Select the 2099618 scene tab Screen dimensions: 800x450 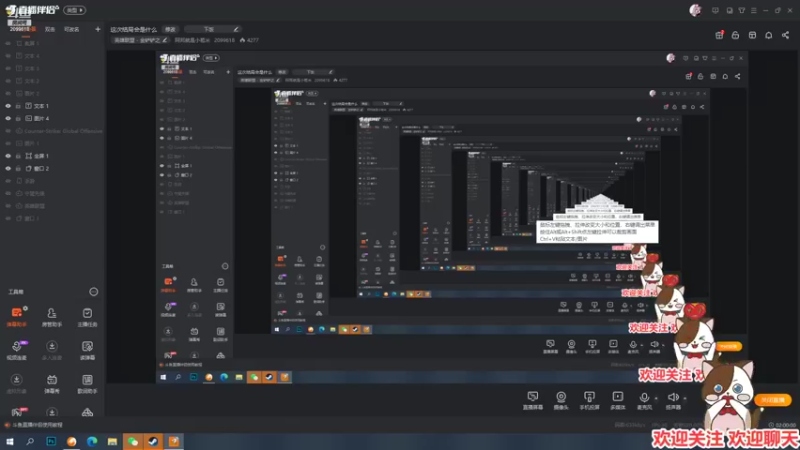[22, 29]
